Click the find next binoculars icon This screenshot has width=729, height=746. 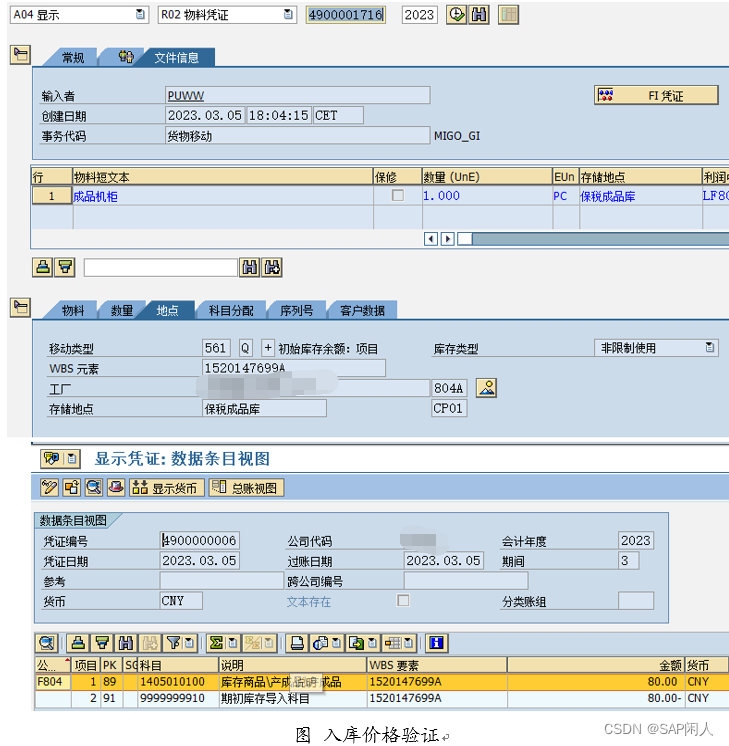pyautogui.click(x=272, y=267)
